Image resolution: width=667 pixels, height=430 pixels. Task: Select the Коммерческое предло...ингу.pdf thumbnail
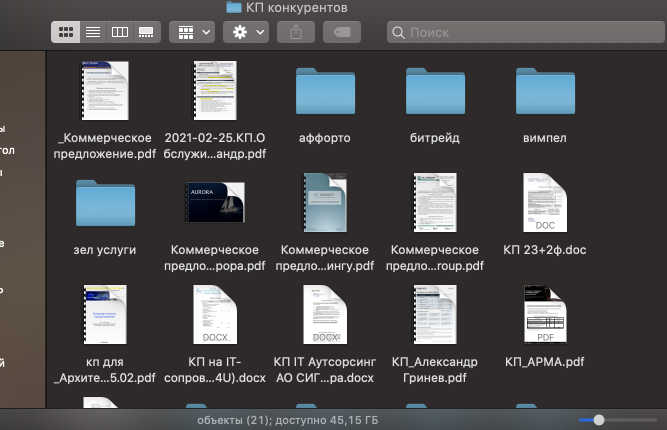tap(325, 202)
